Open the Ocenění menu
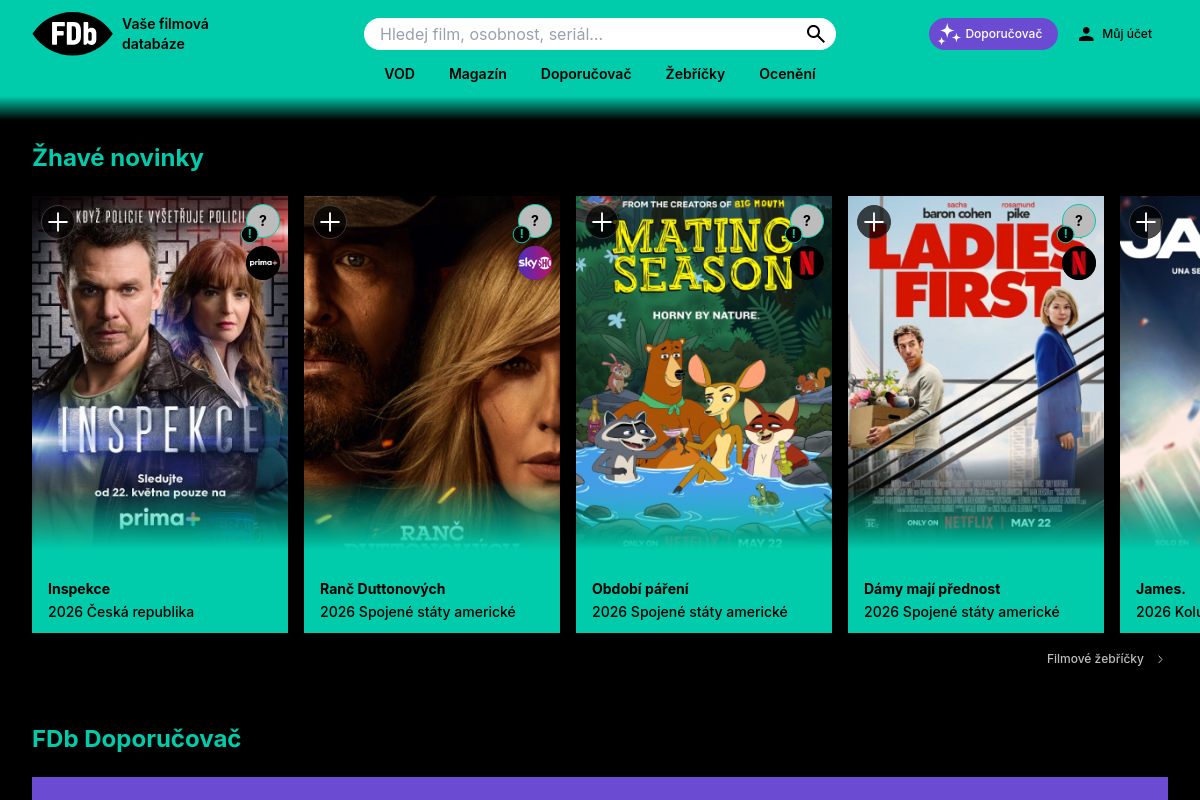This screenshot has width=1200, height=800. coord(787,74)
